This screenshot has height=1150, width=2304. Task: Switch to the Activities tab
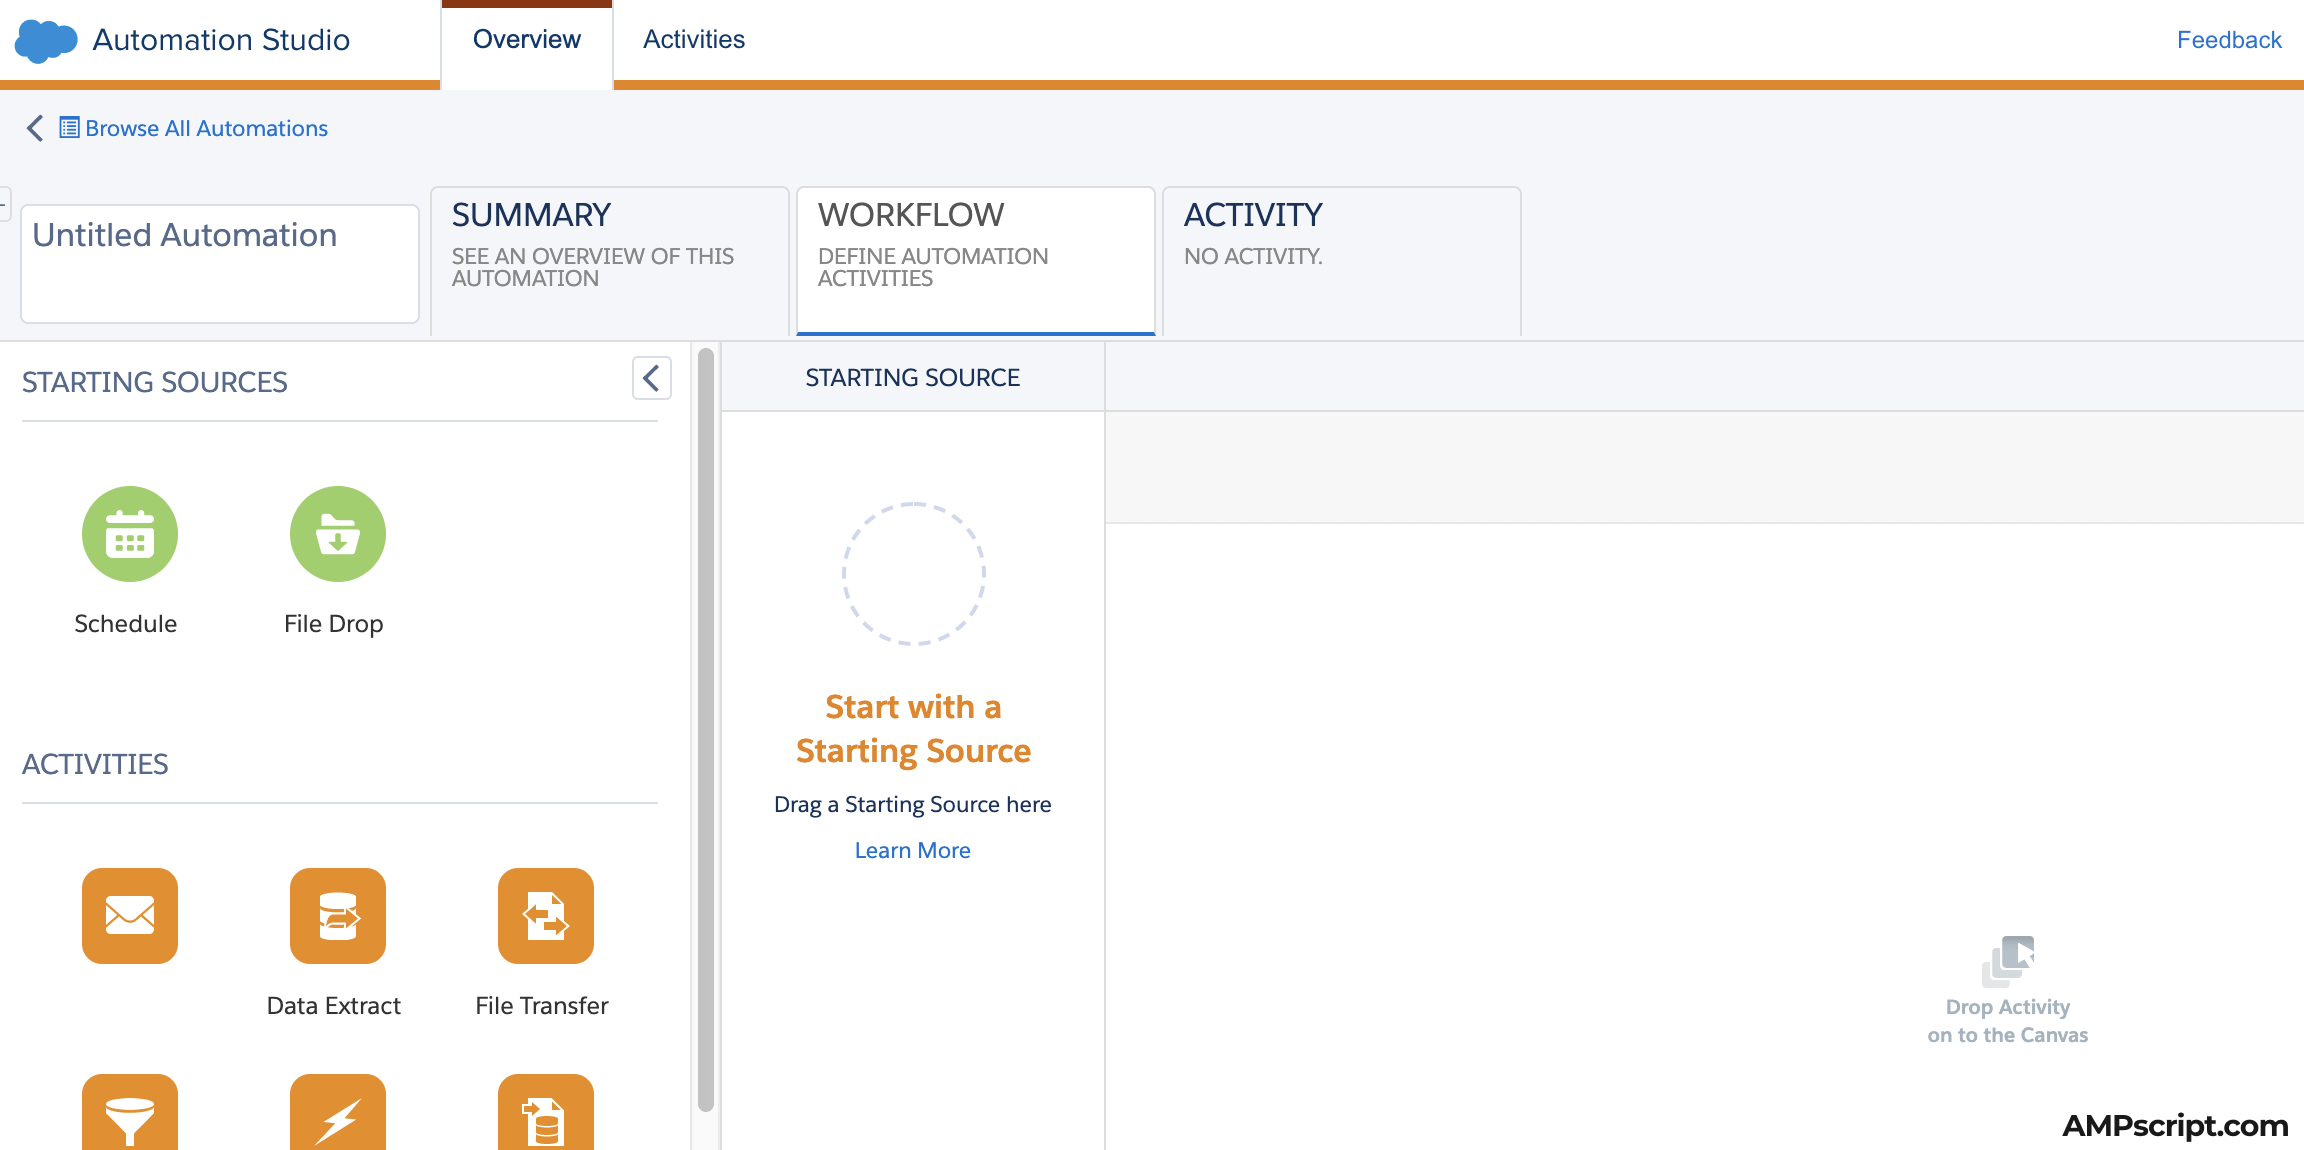(x=693, y=39)
